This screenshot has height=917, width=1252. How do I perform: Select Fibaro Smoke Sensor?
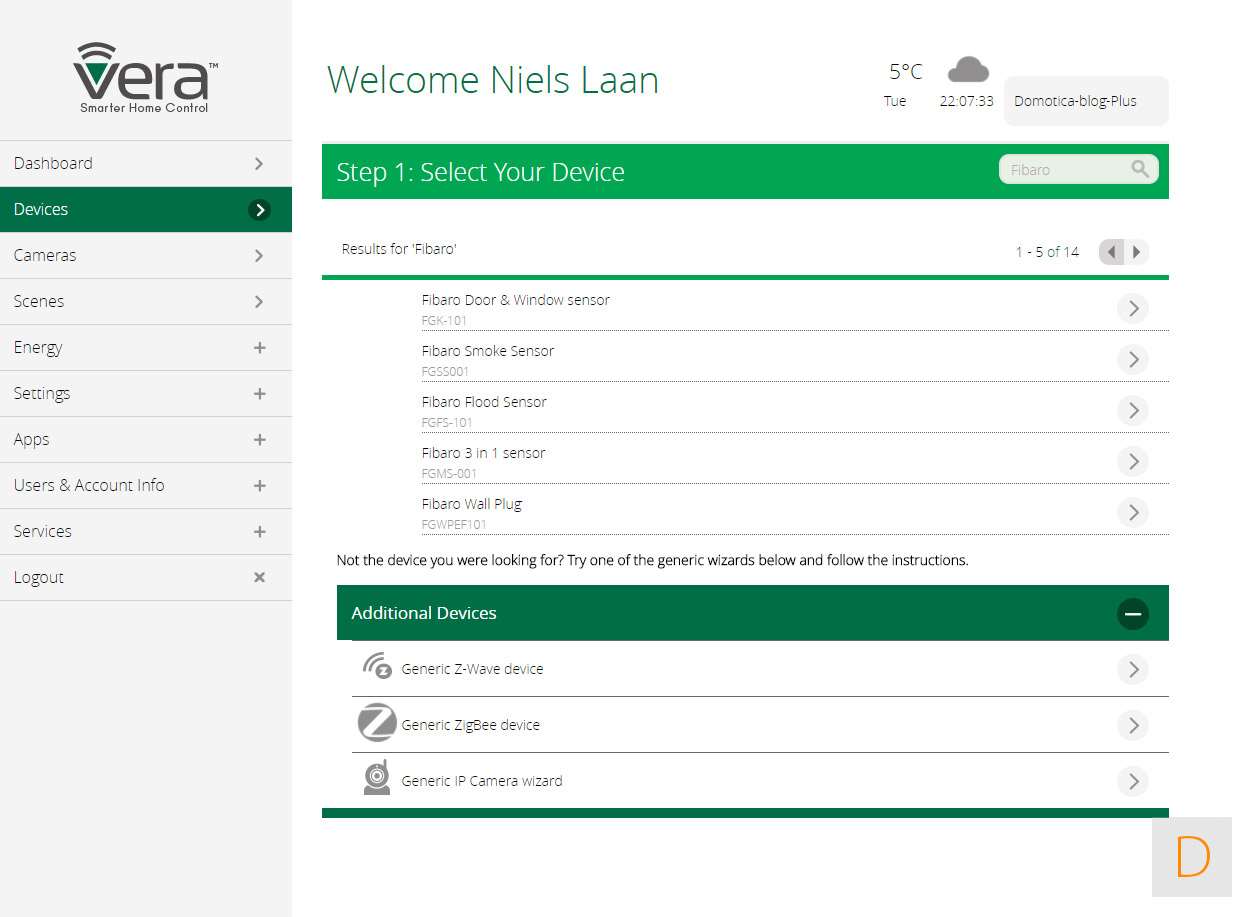(x=795, y=357)
